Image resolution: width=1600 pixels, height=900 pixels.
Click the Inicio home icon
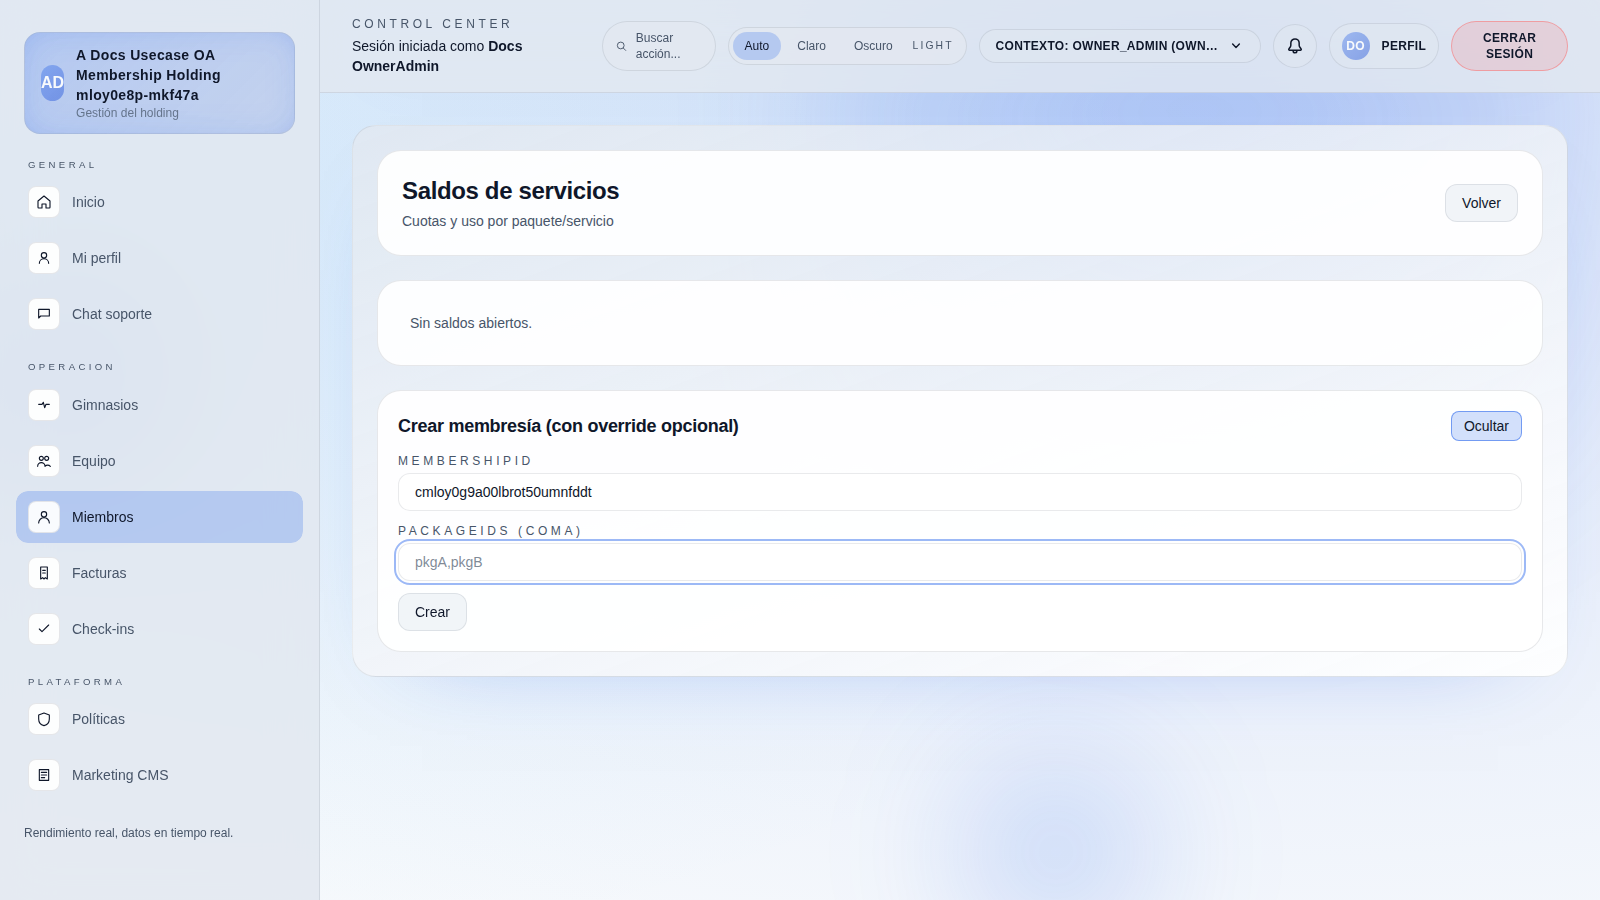44,202
